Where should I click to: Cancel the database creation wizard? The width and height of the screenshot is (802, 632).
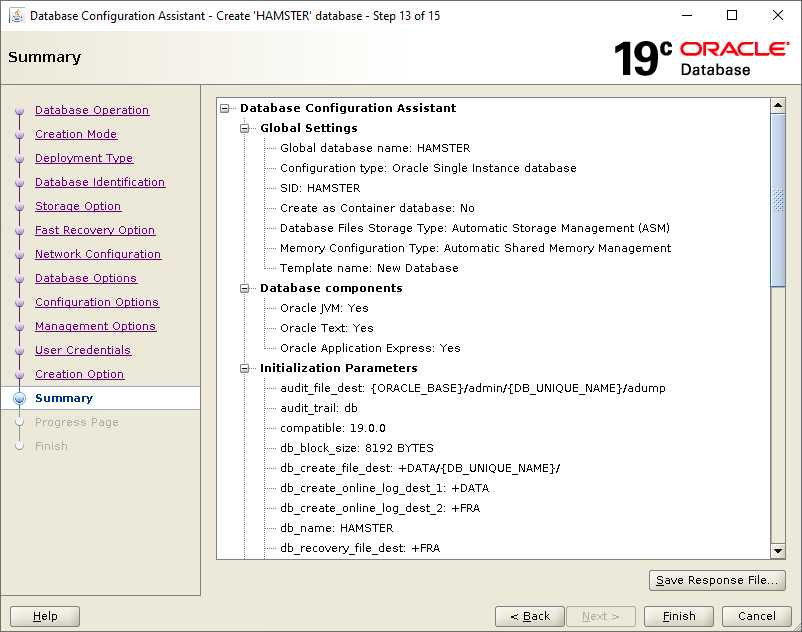click(x=756, y=616)
